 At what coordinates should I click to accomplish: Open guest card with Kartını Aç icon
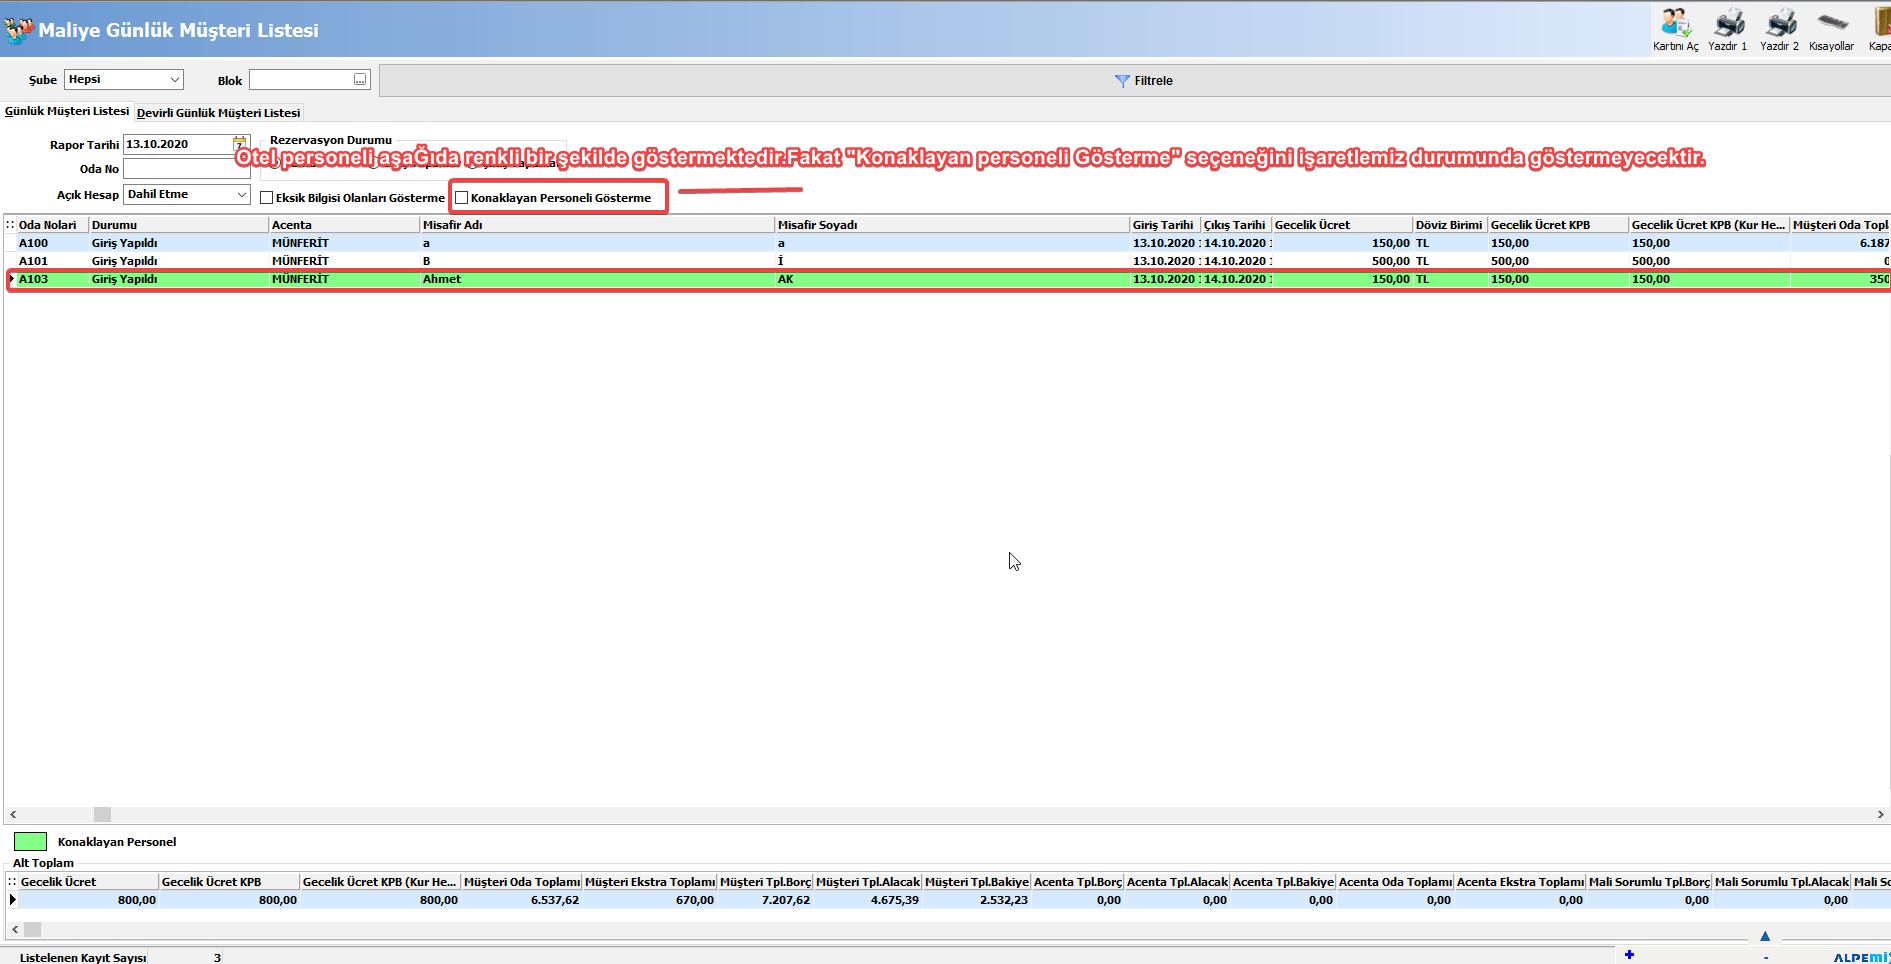[x=1675, y=29]
